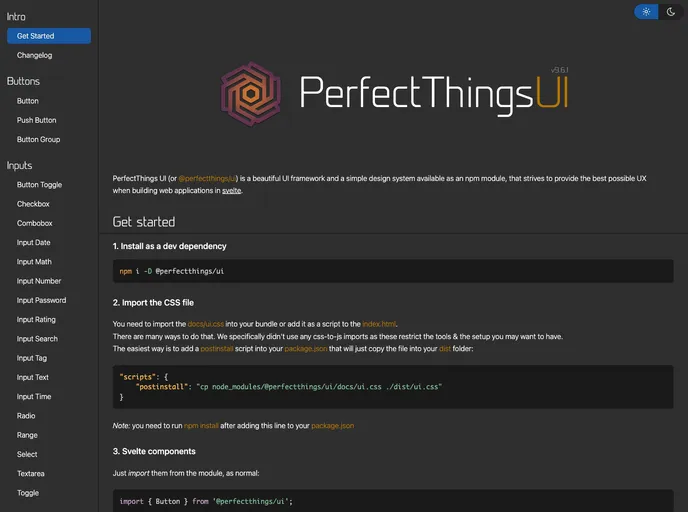Click the docs/ui.css link

(206, 324)
